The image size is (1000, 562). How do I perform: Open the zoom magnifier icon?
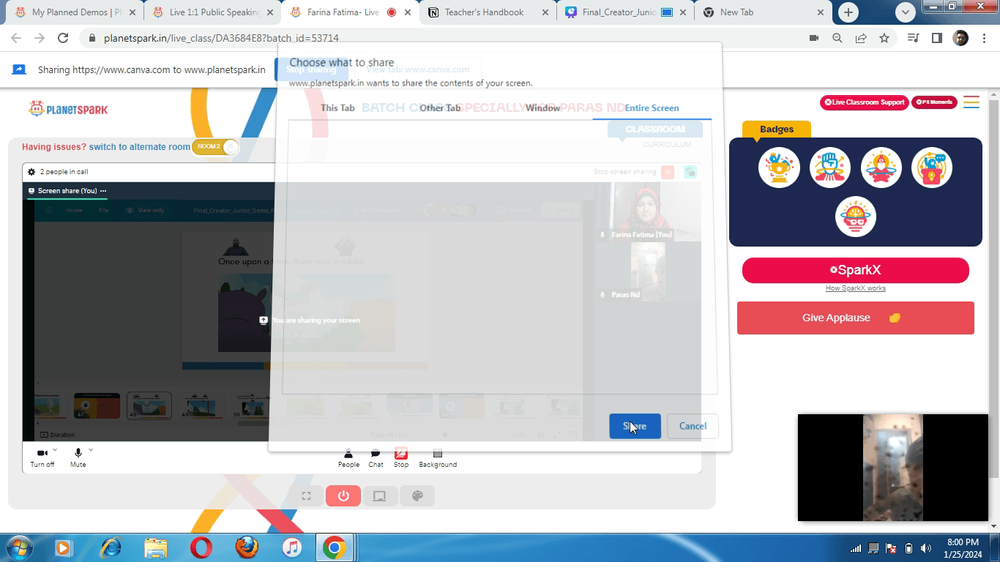837,38
